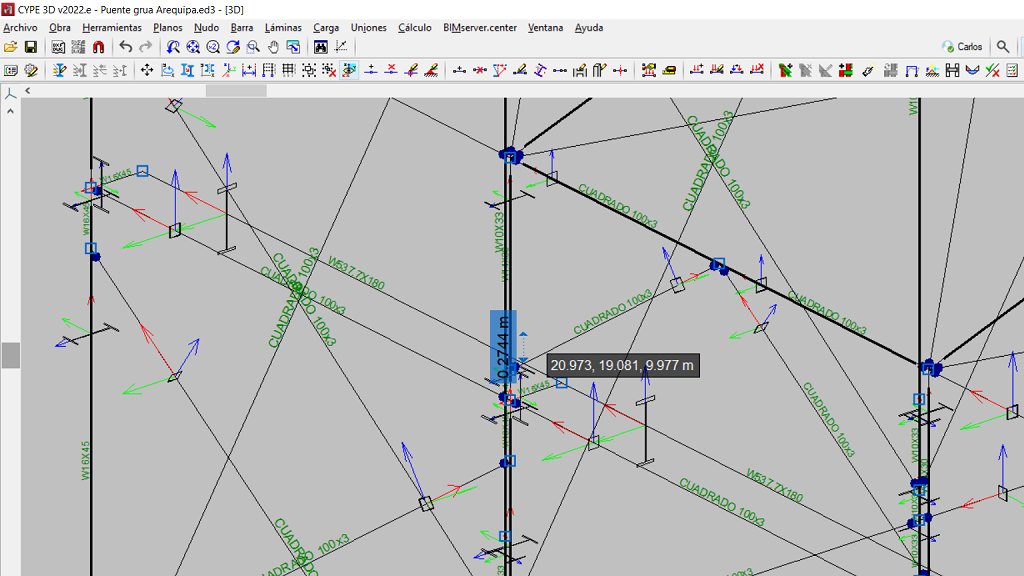Screen dimensions: 1024x576
Task: Click the plain grid icon
Action: (288, 70)
